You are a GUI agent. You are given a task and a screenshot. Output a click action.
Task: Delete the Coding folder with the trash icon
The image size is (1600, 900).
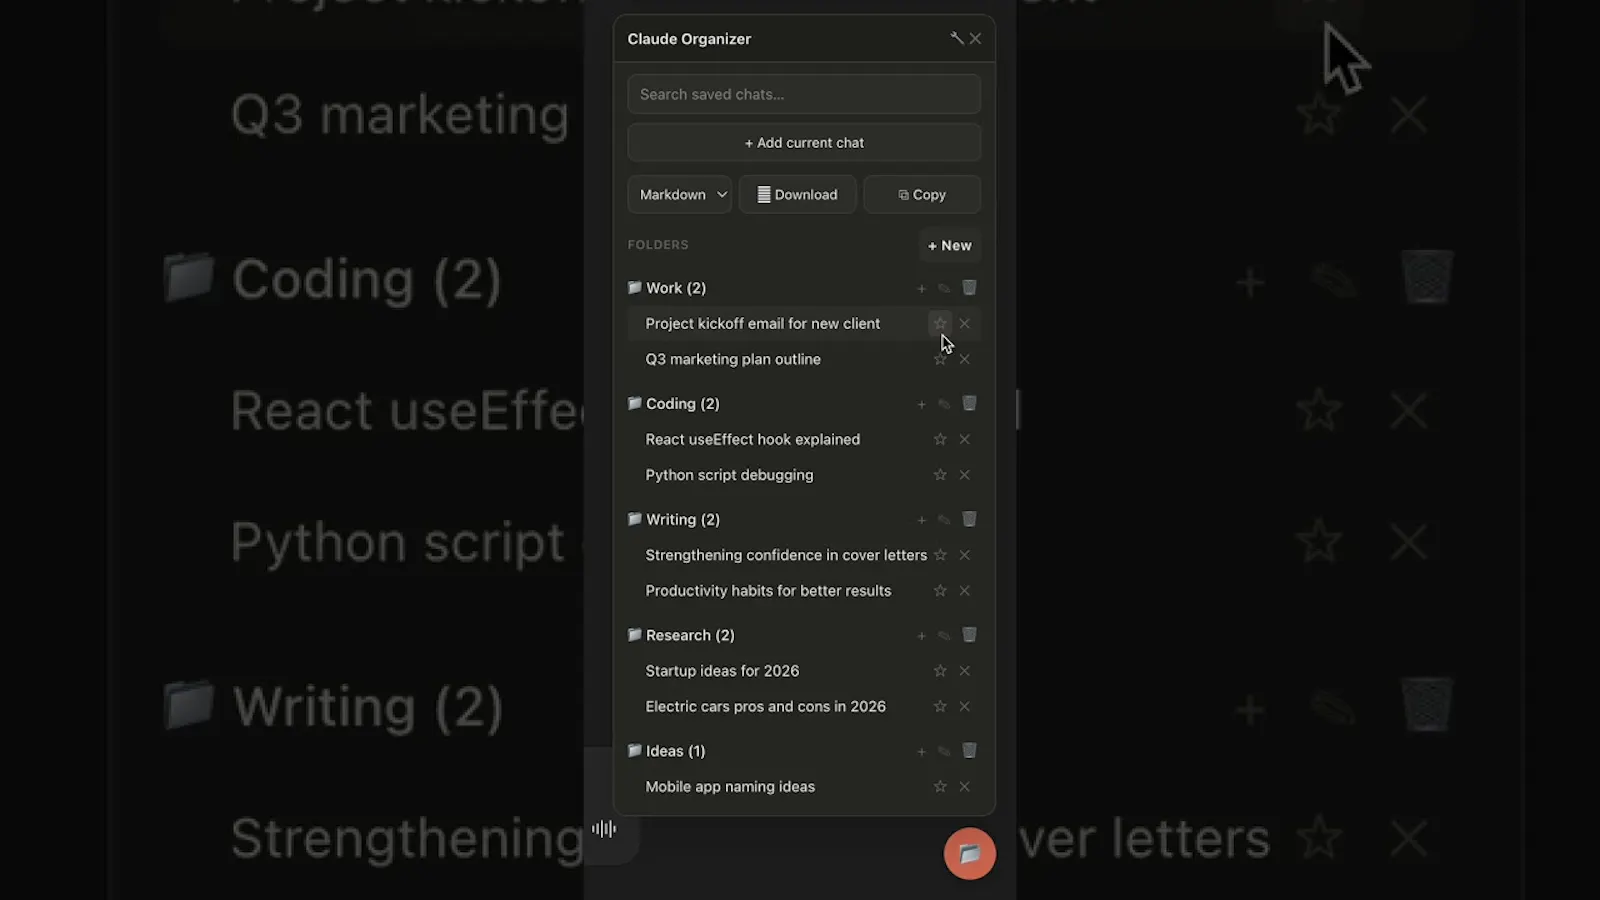coord(969,404)
